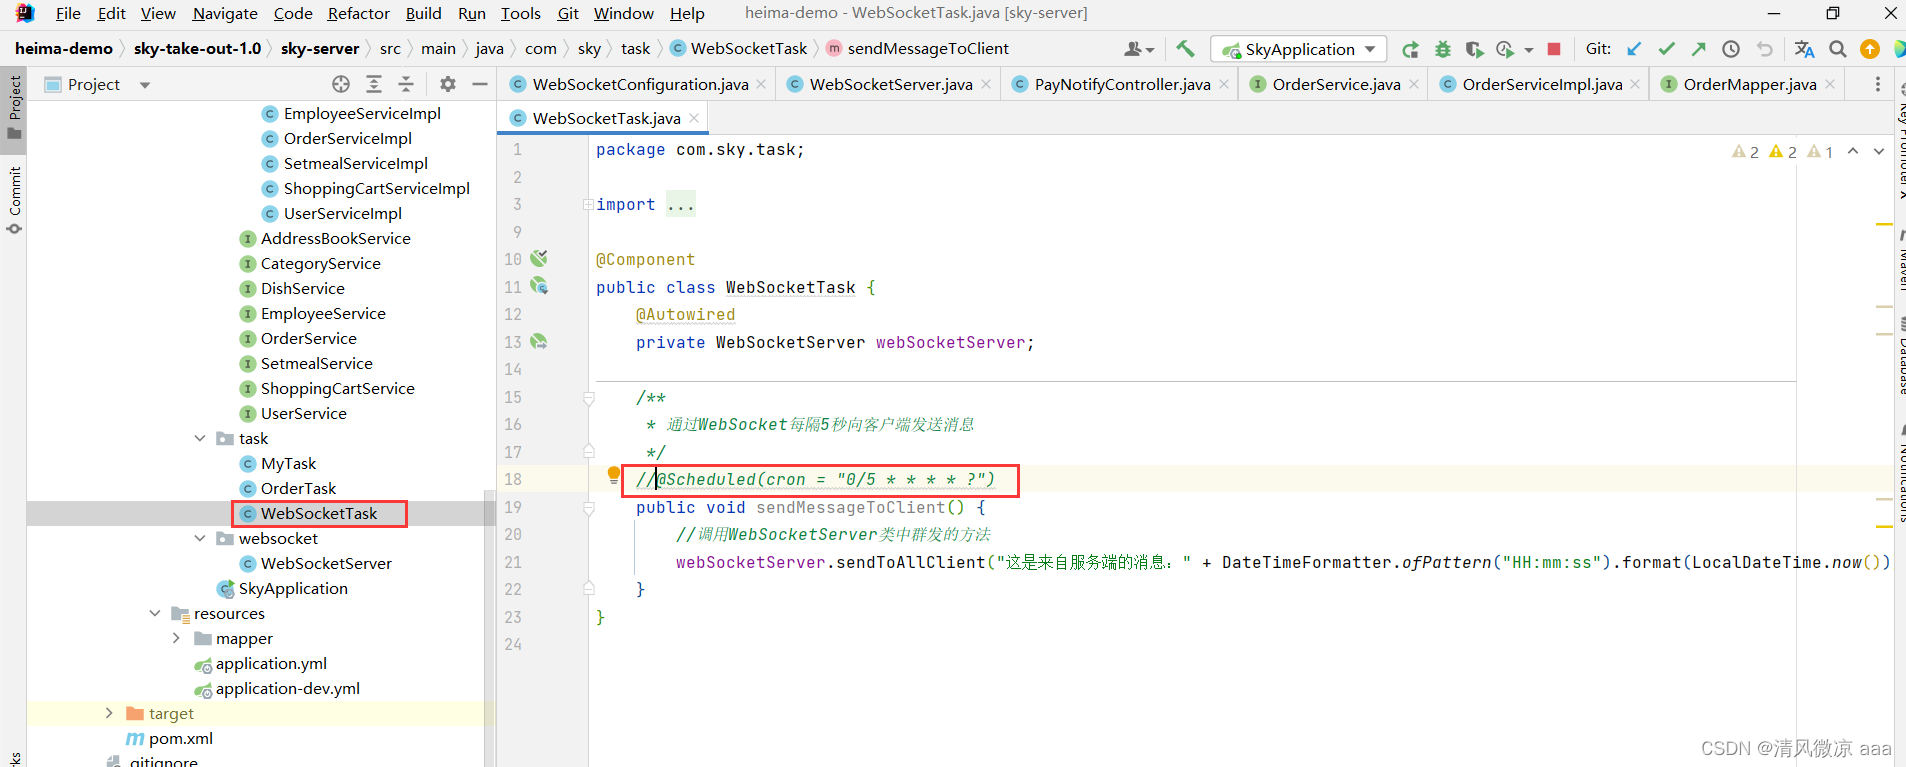This screenshot has height=767, width=1906.
Task: Rerun SkyApplication with the green rerun icon
Action: pos(1410,49)
